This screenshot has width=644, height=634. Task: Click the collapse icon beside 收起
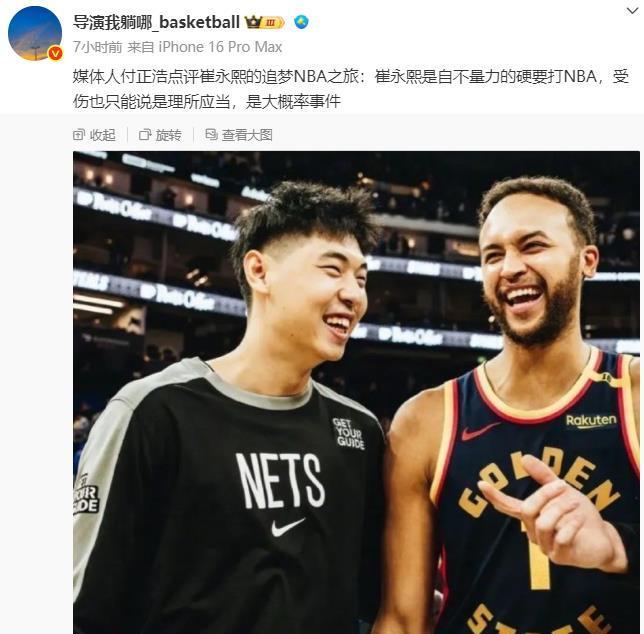pos(78,135)
